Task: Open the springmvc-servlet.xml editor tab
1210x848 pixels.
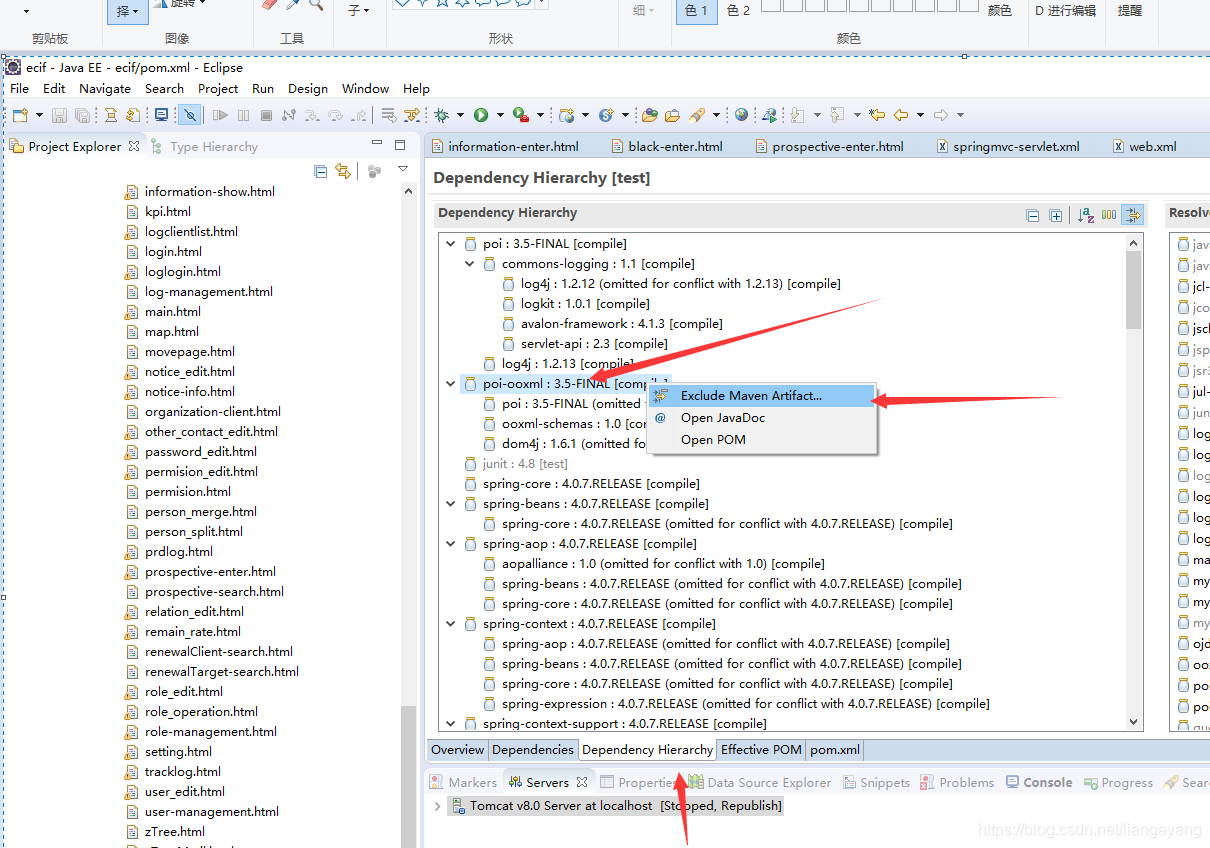Action: (x=1008, y=146)
